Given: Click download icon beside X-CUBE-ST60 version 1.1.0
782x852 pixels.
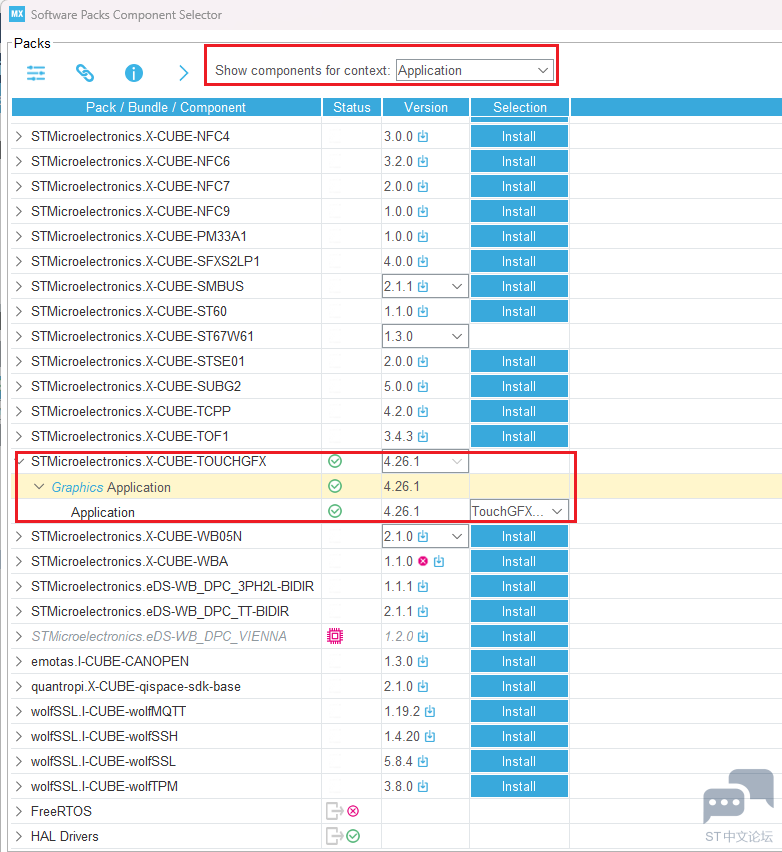Looking at the screenshot, I should click(423, 311).
